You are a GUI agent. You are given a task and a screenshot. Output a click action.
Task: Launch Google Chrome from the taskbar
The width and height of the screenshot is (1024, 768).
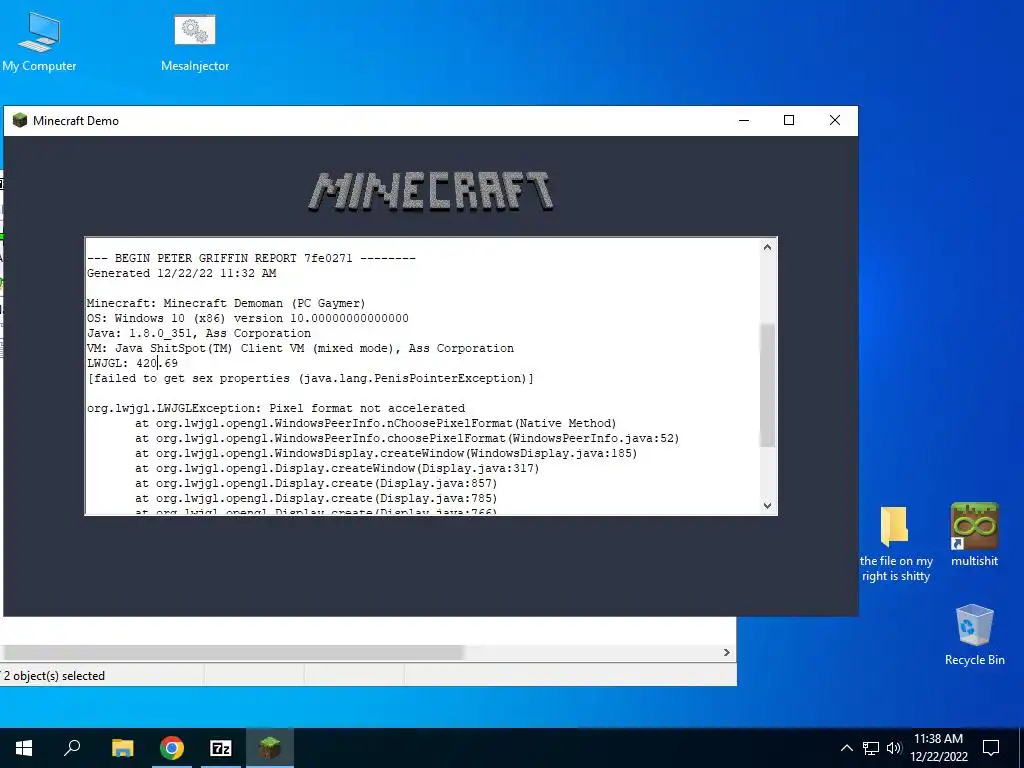click(172, 748)
